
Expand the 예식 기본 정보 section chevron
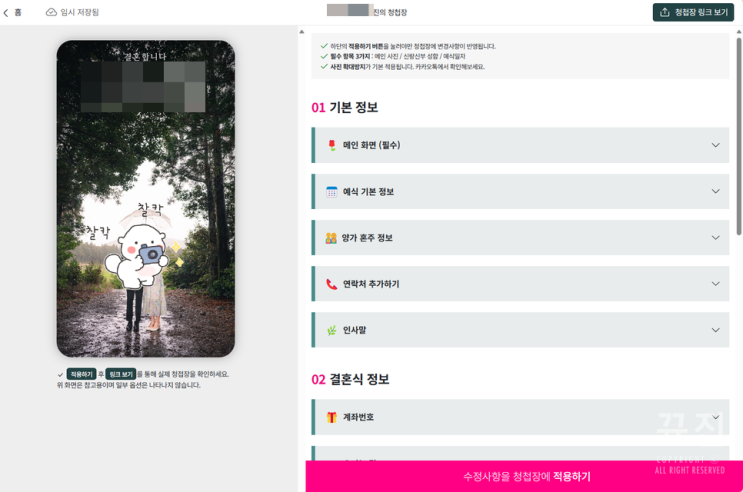click(x=716, y=191)
